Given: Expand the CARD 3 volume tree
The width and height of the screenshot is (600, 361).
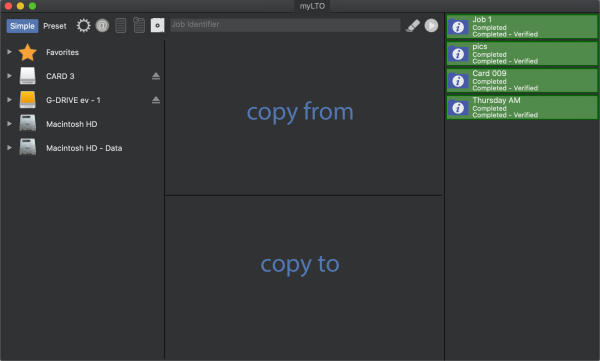Looking at the screenshot, I should coord(9,76).
